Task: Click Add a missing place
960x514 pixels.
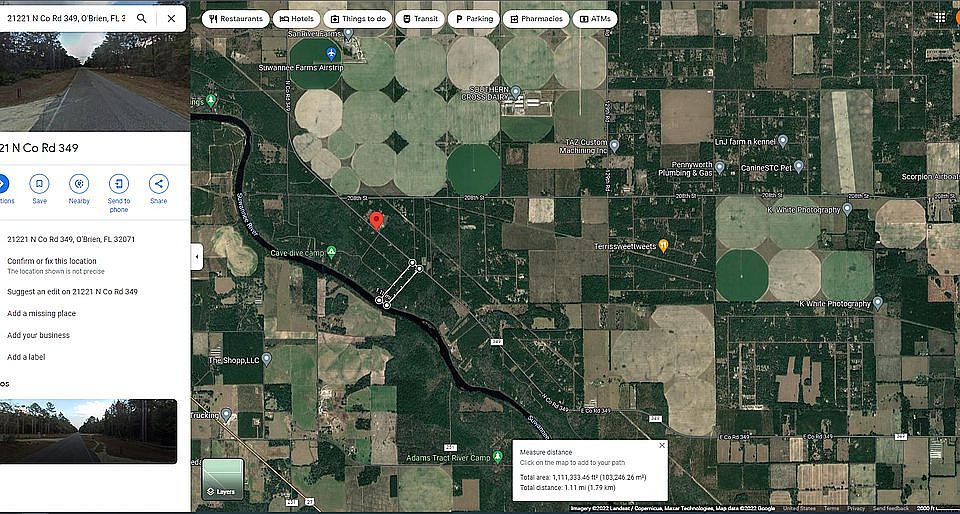Action: tap(42, 314)
